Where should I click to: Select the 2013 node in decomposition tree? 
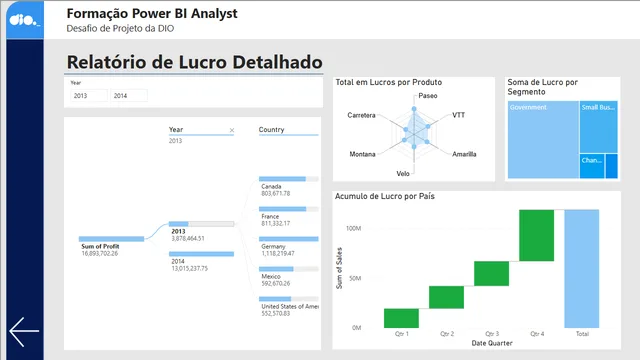point(201,224)
